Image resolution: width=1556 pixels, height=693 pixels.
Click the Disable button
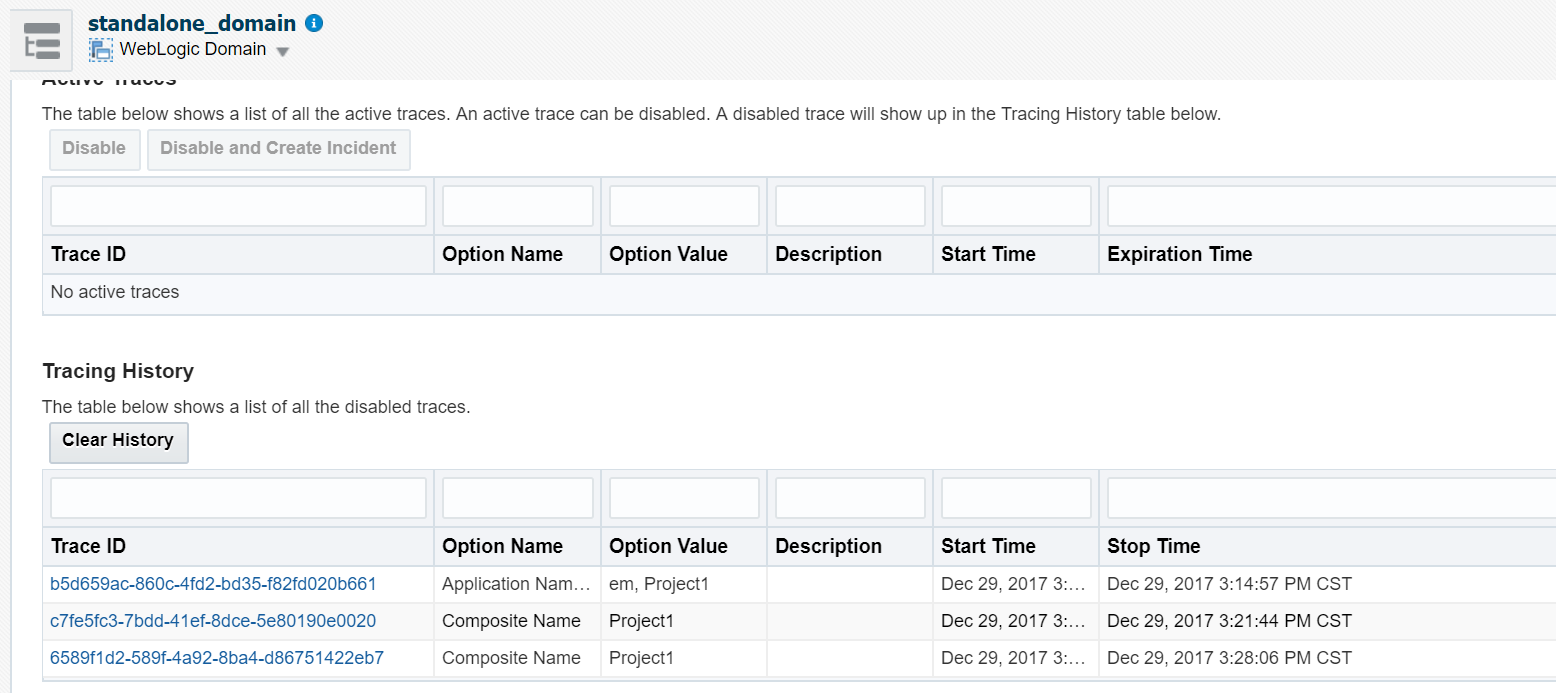pyautogui.click(x=94, y=148)
